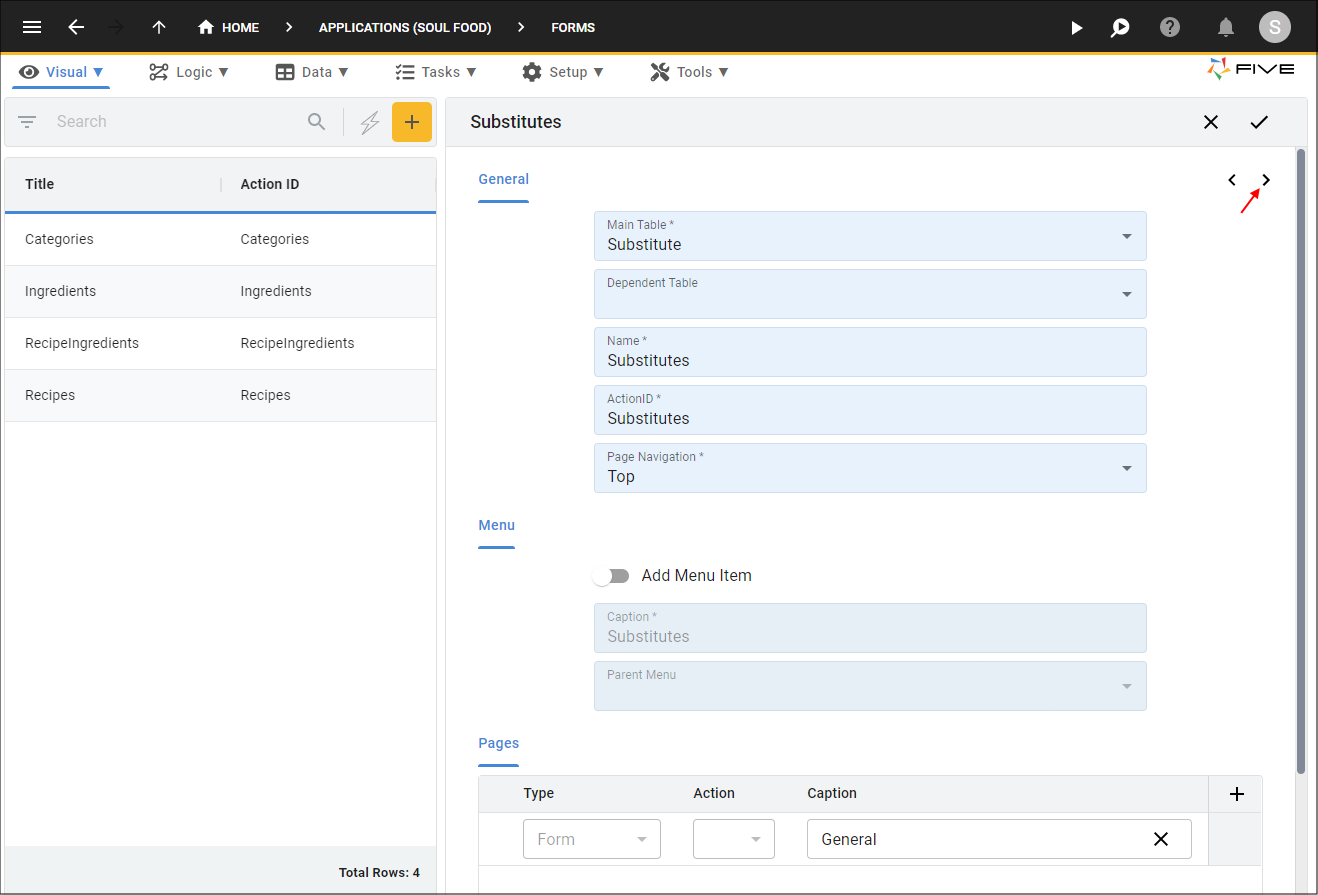Click the lightning bolt icon
This screenshot has width=1318, height=895.
point(370,122)
